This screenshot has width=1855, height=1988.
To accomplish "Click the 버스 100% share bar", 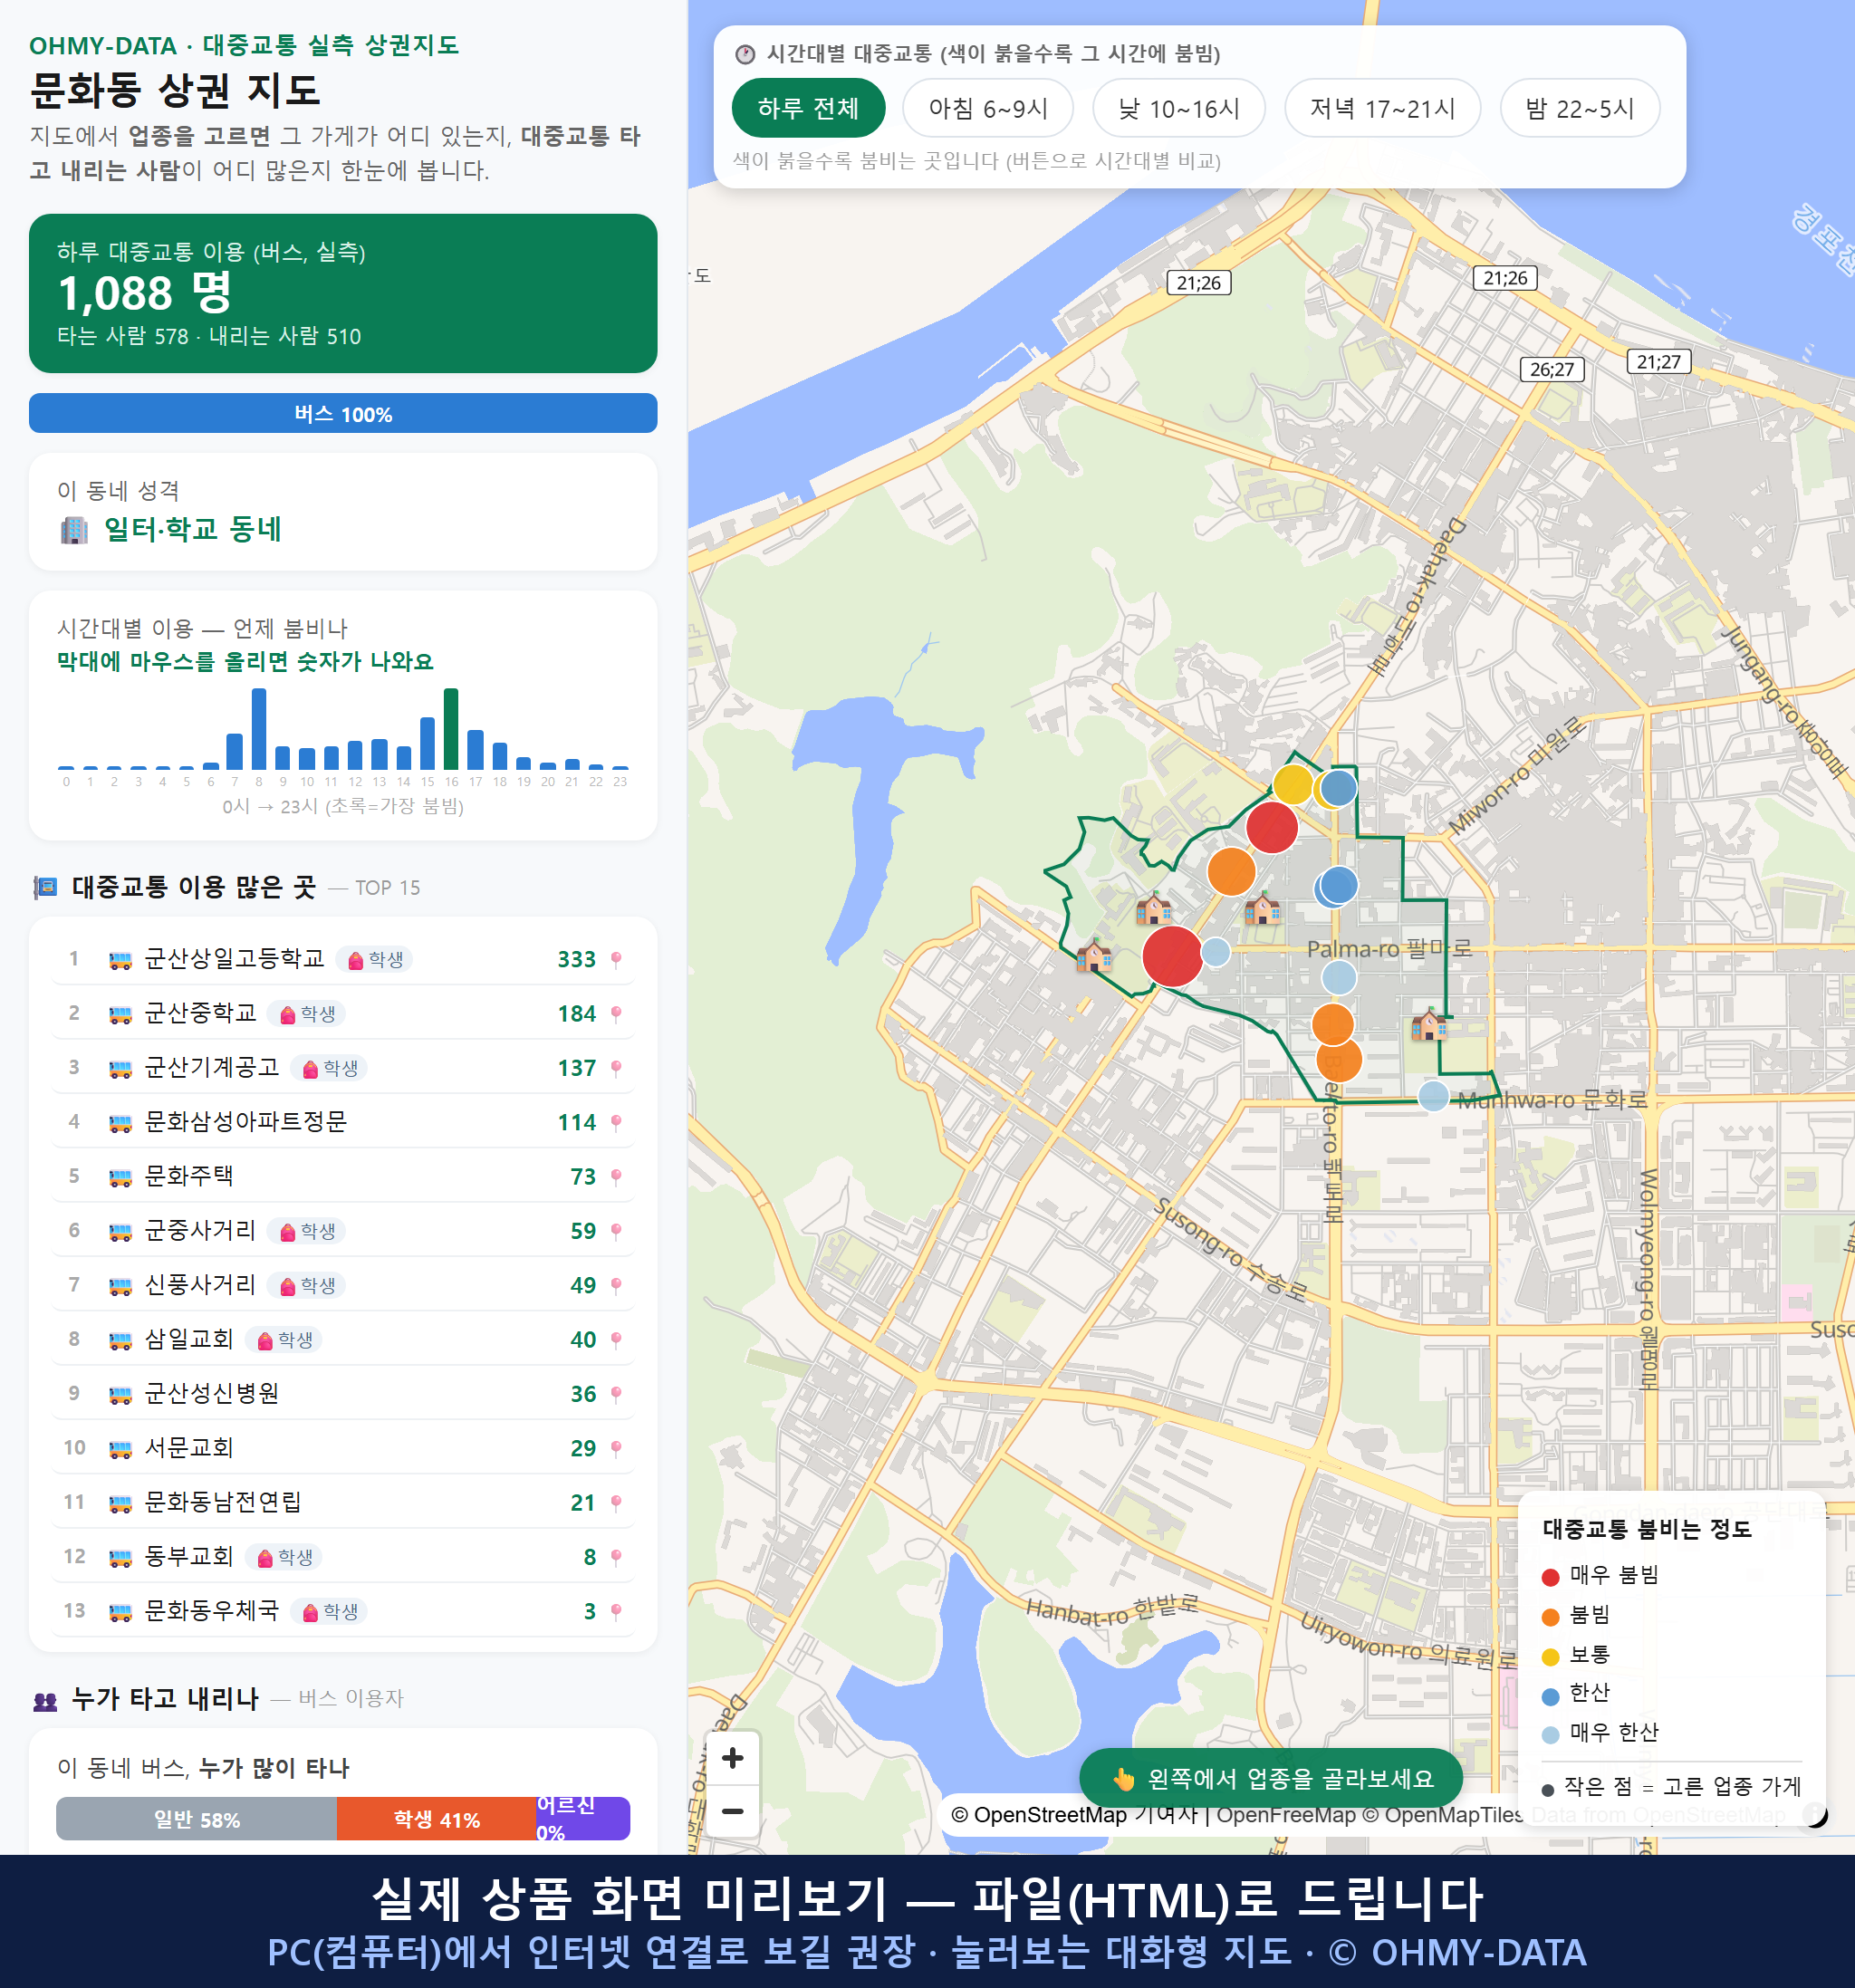I will 343,413.
